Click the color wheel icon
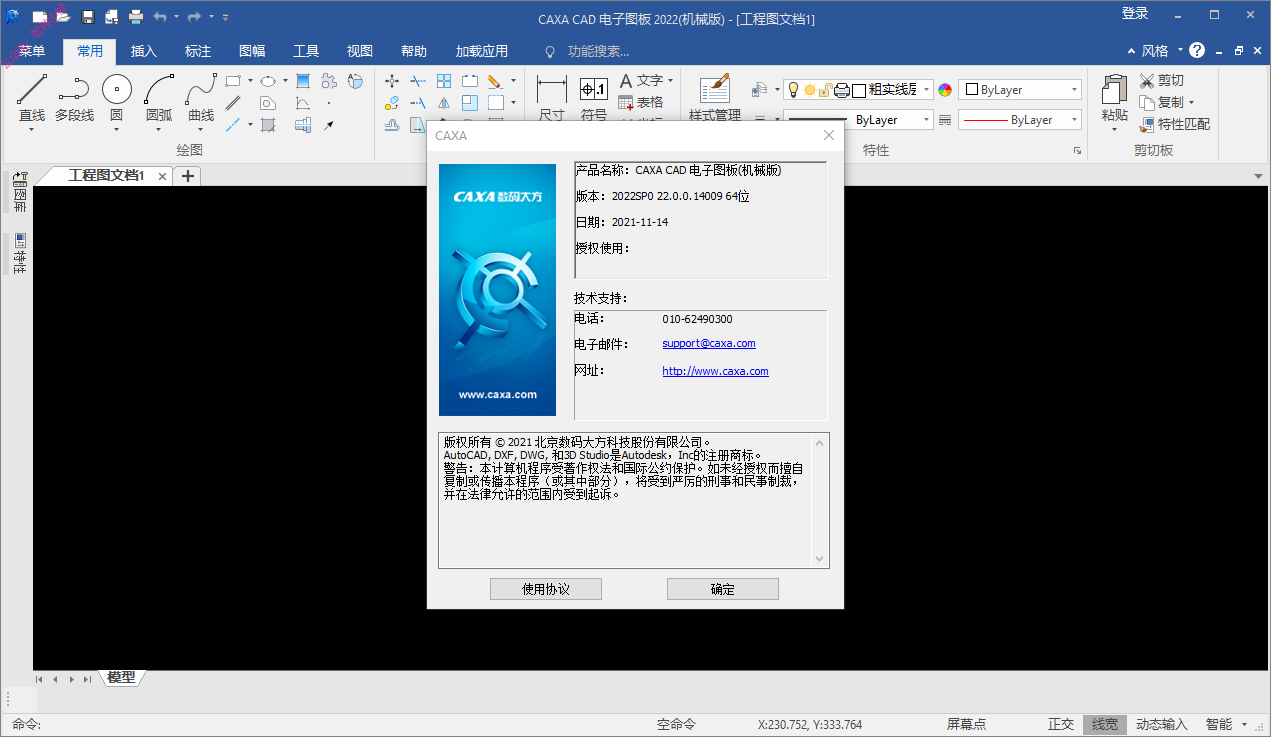The image size is (1271, 737). pos(945,90)
